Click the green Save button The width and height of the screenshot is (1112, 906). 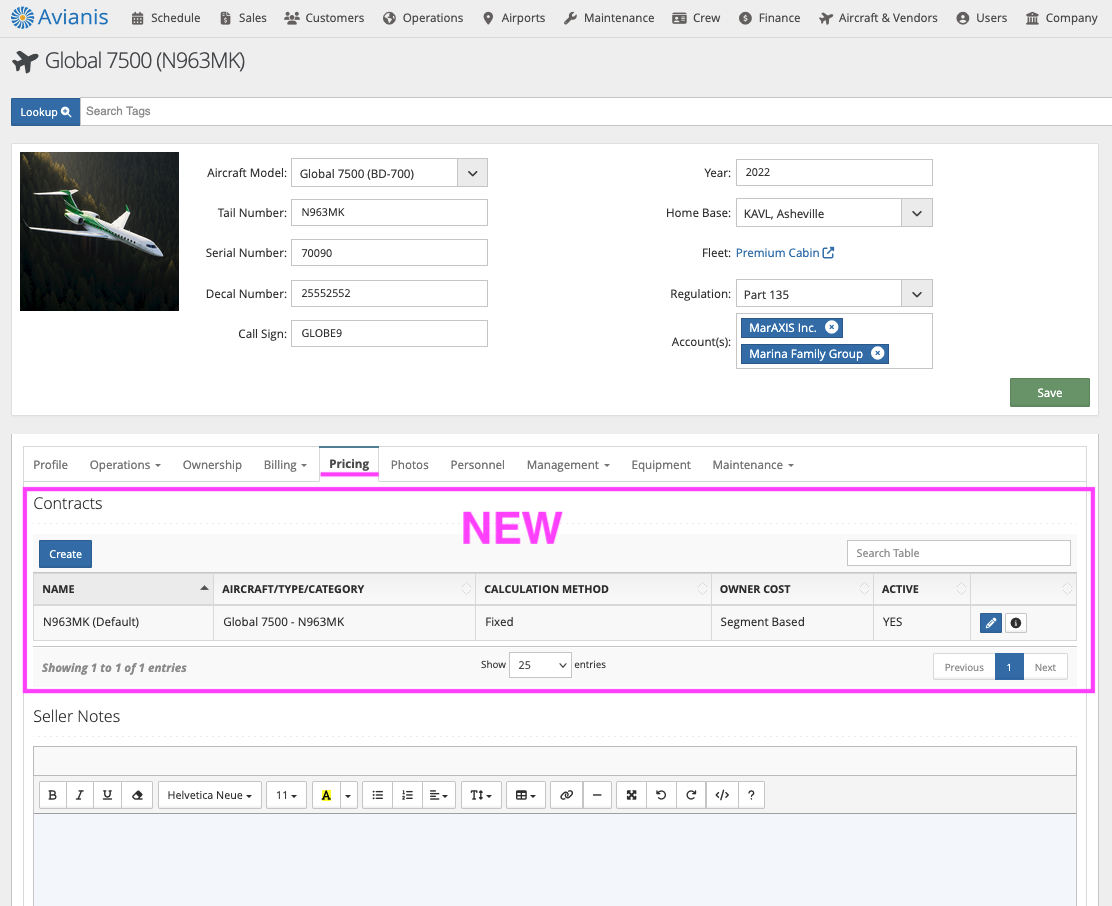point(1050,393)
